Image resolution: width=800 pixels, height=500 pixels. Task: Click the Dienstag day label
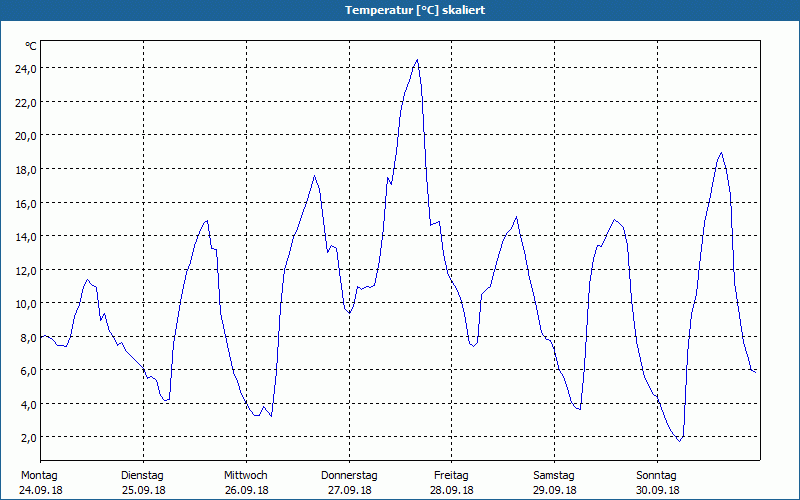pyautogui.click(x=142, y=476)
